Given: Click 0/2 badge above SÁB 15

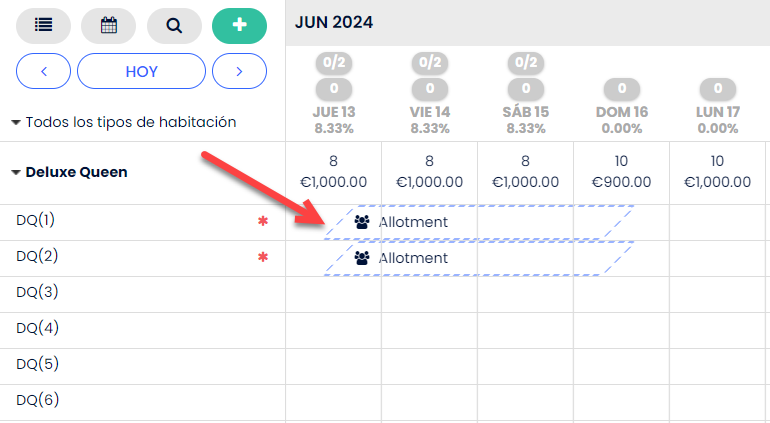Looking at the screenshot, I should [526, 62].
